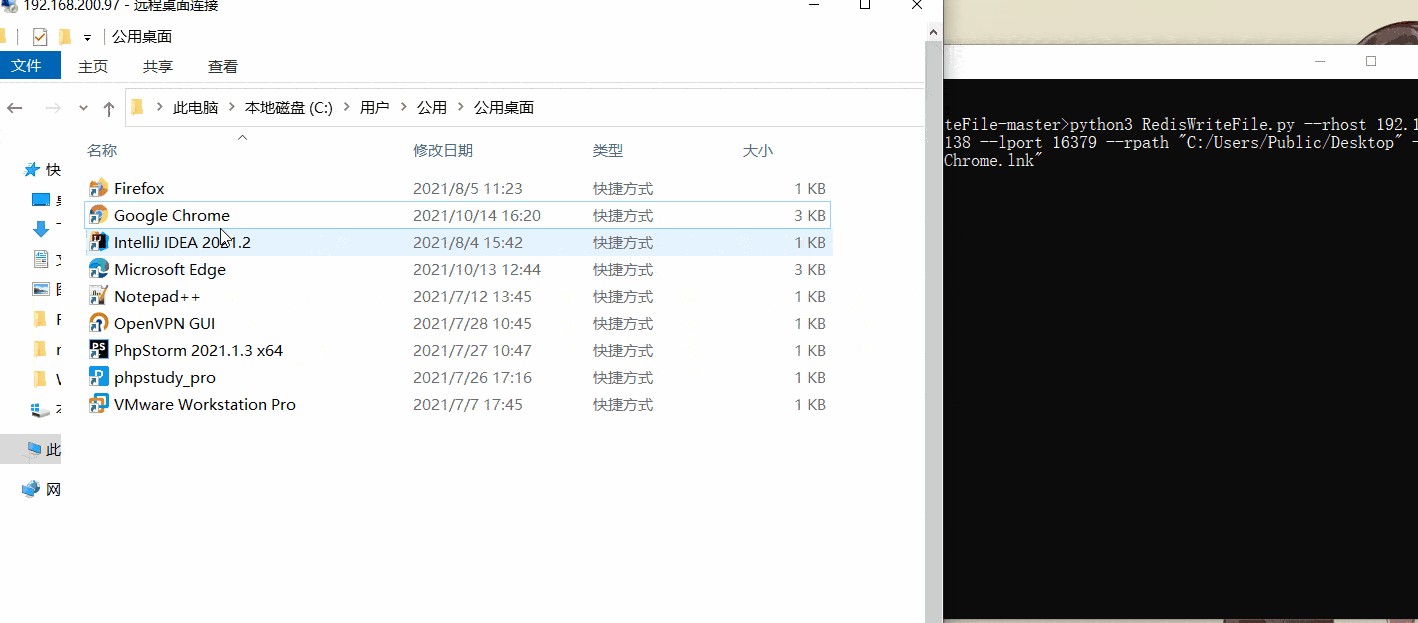
Task: Go up one folder level
Action: 109,108
